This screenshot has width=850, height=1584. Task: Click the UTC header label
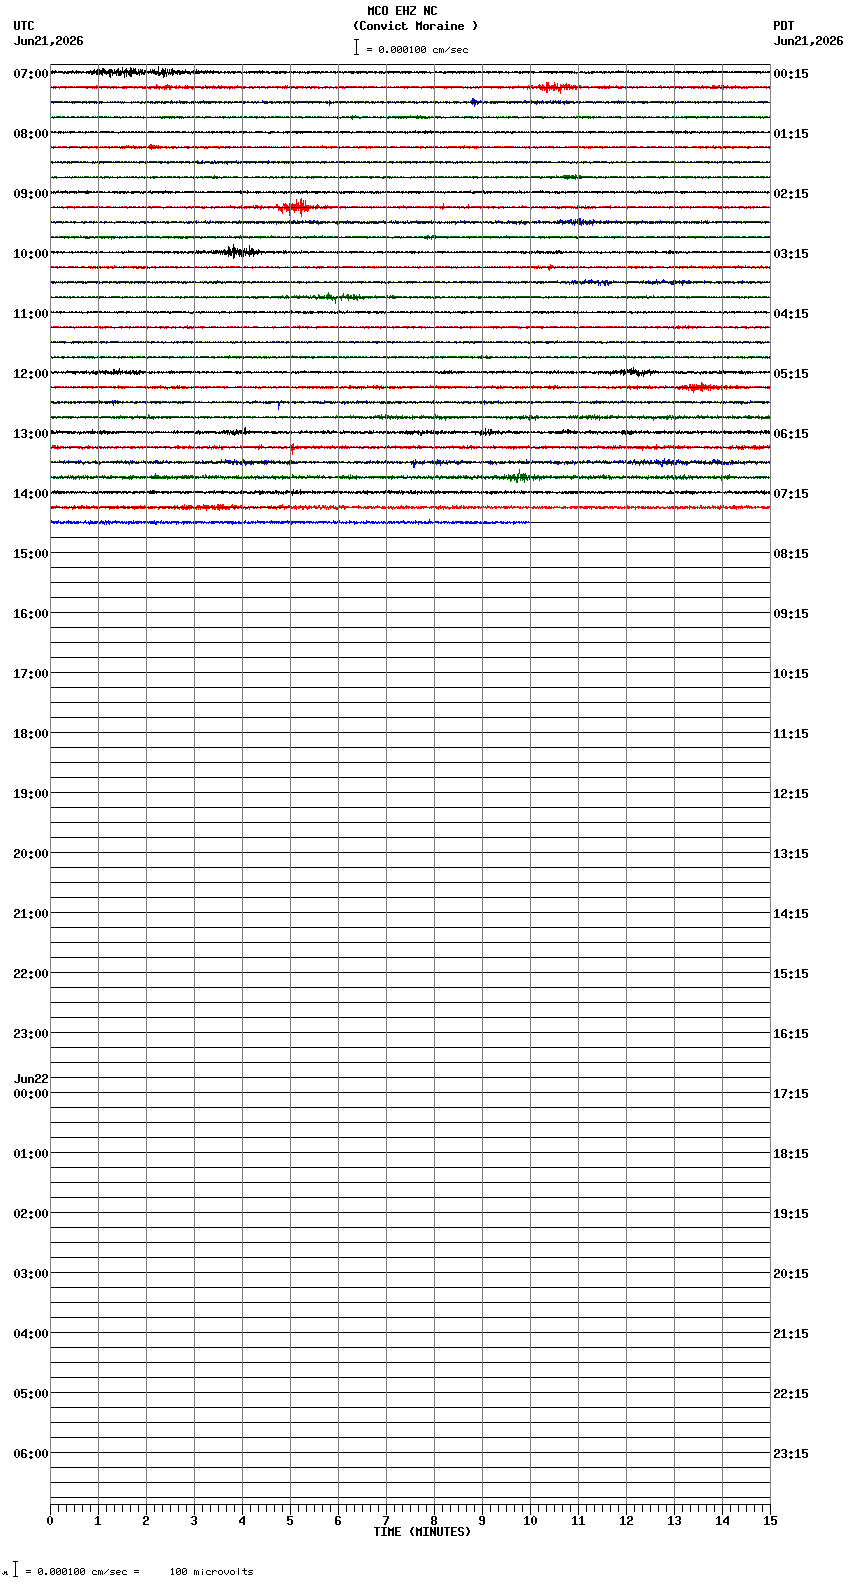[24, 26]
